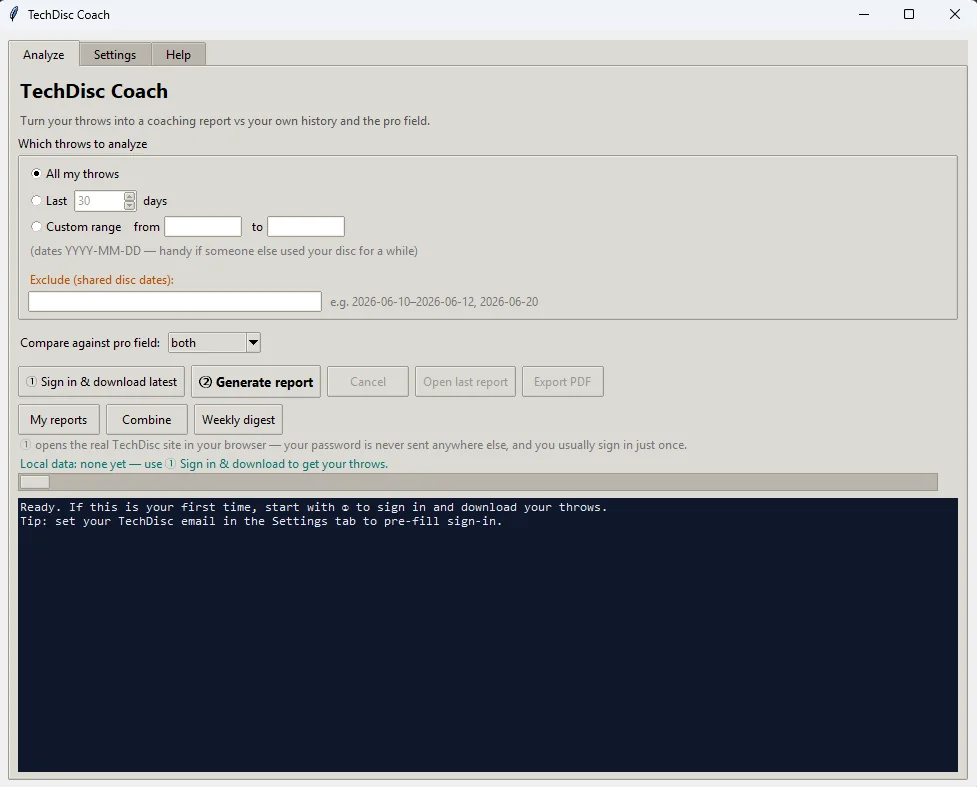
Task: Click the 'Which throws to analyze' group label
Action: (83, 143)
